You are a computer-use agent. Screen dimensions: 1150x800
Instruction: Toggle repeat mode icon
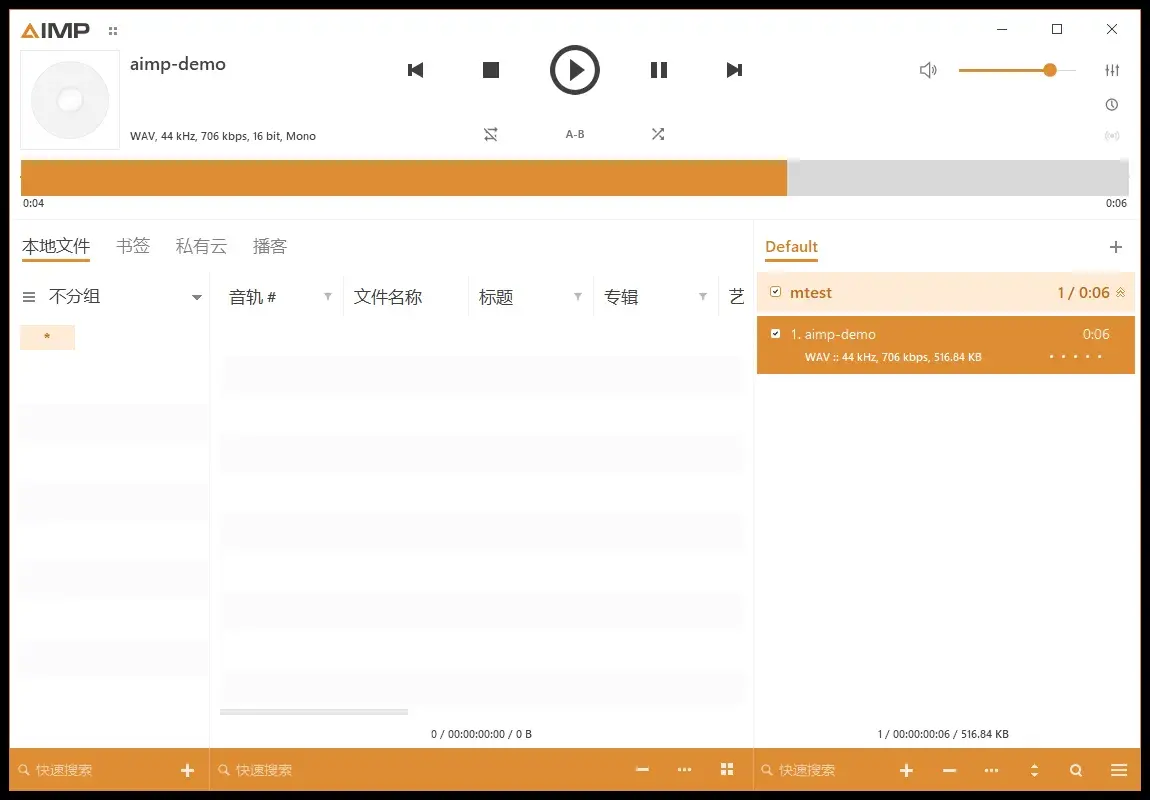(x=491, y=134)
